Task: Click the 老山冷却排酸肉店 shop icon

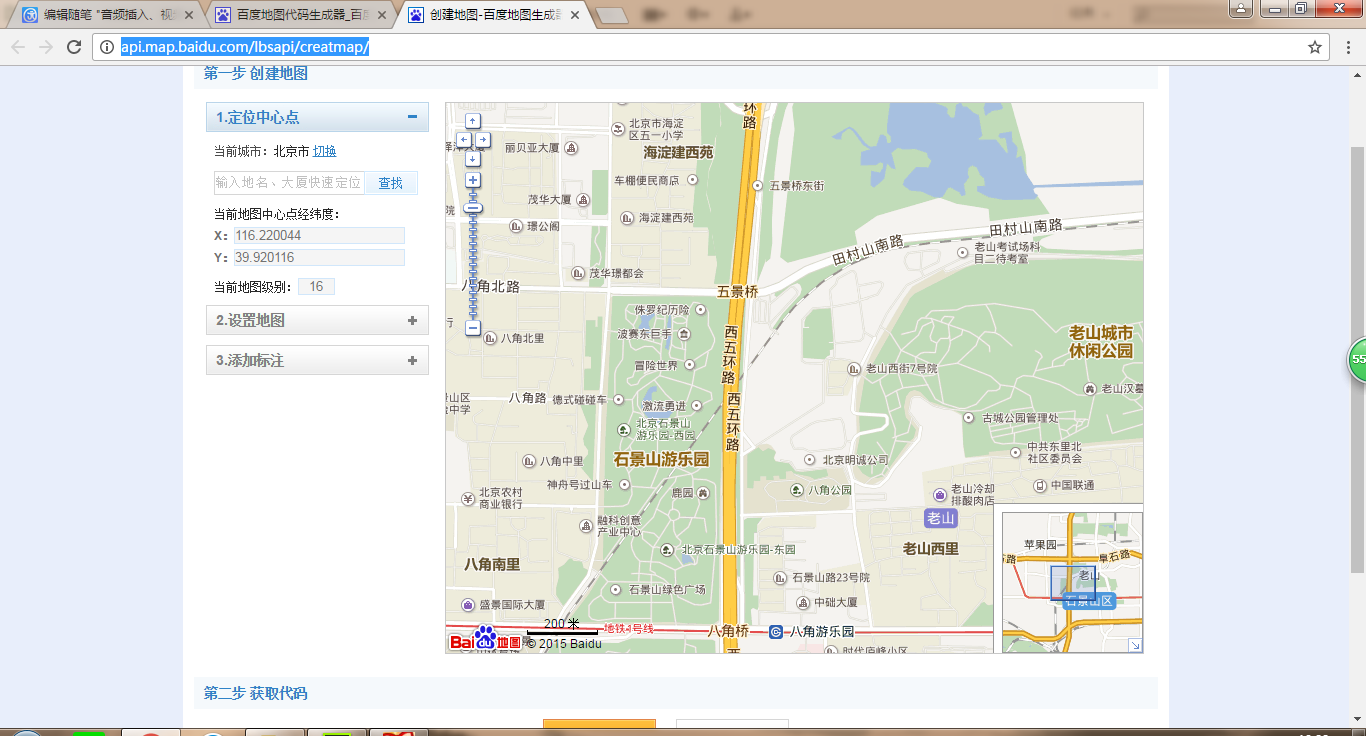Action: (x=940, y=495)
